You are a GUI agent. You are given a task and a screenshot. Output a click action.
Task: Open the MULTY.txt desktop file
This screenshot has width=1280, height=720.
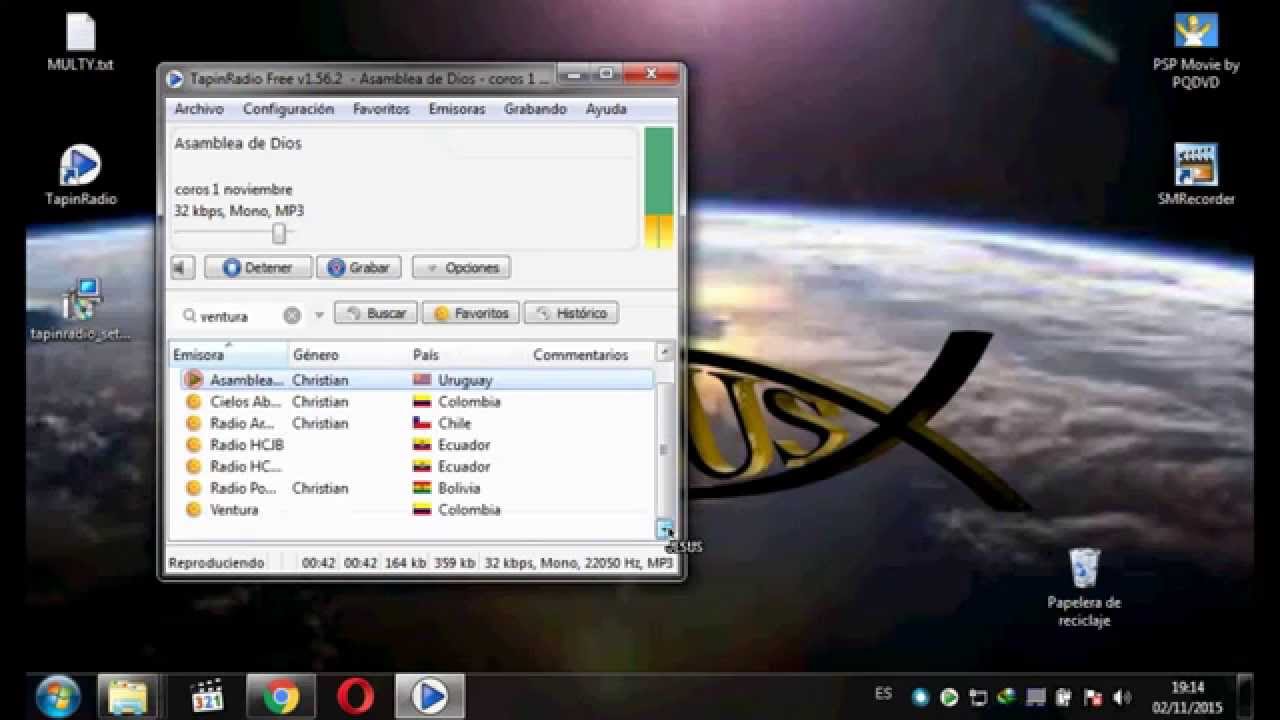tap(81, 43)
